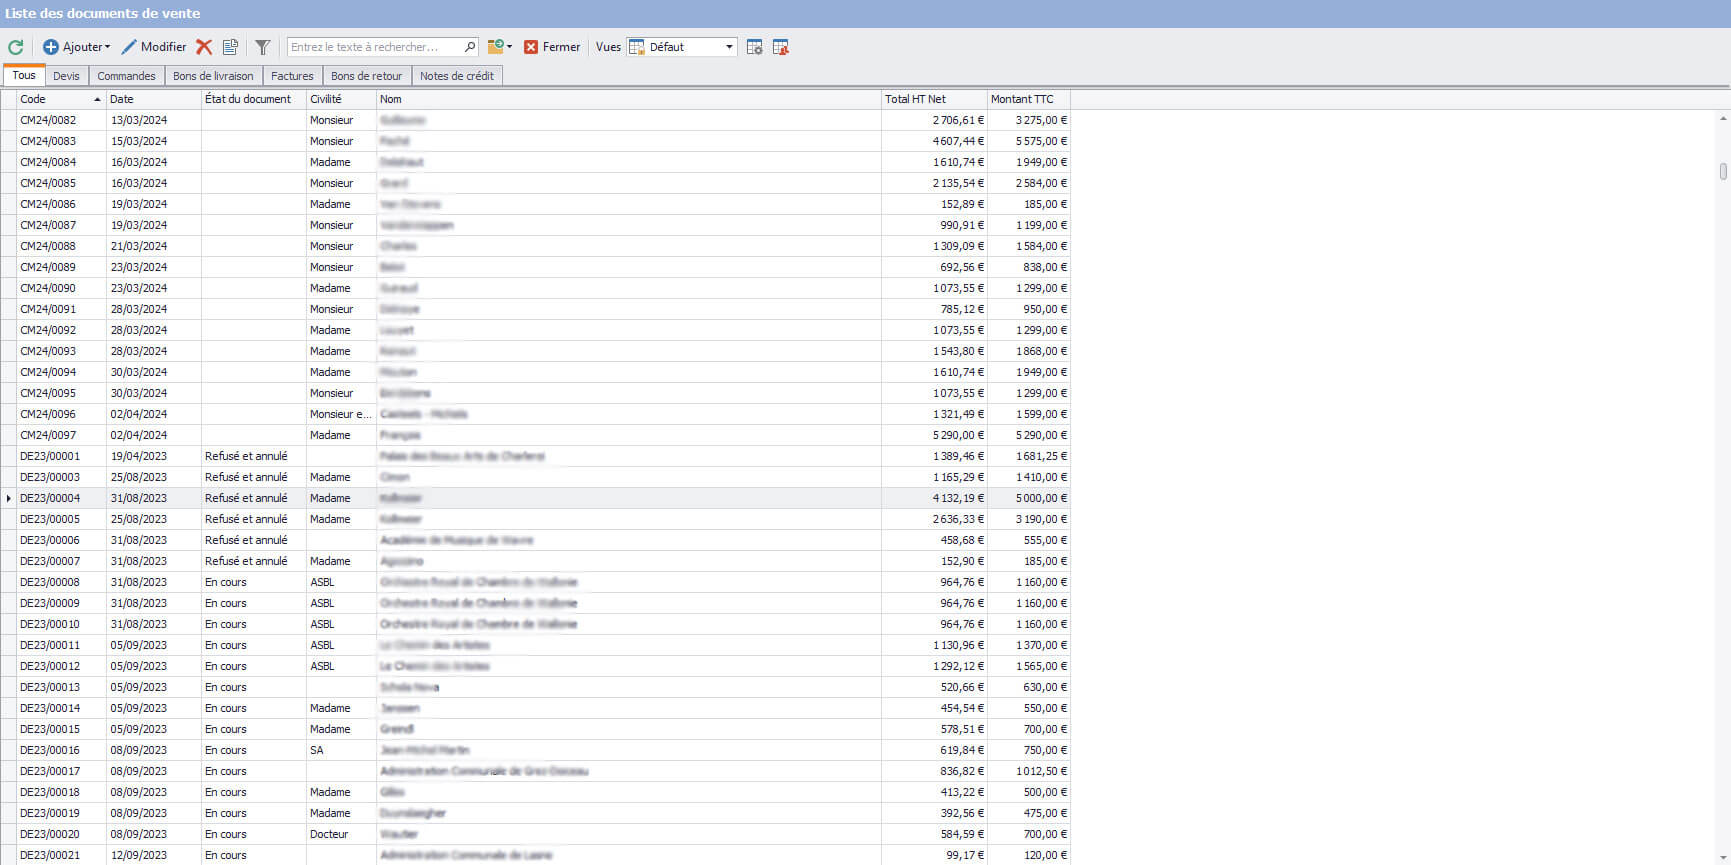Screen dimensions: 1731x865
Task: Open the view settings icon with gear
Action: point(755,47)
